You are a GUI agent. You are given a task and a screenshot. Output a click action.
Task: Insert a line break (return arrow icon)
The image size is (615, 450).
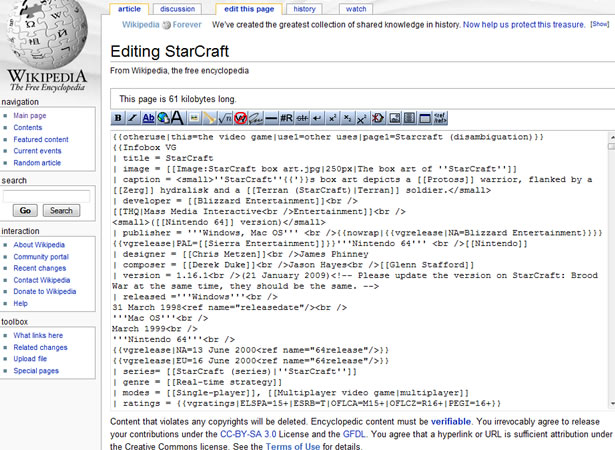(x=317, y=118)
